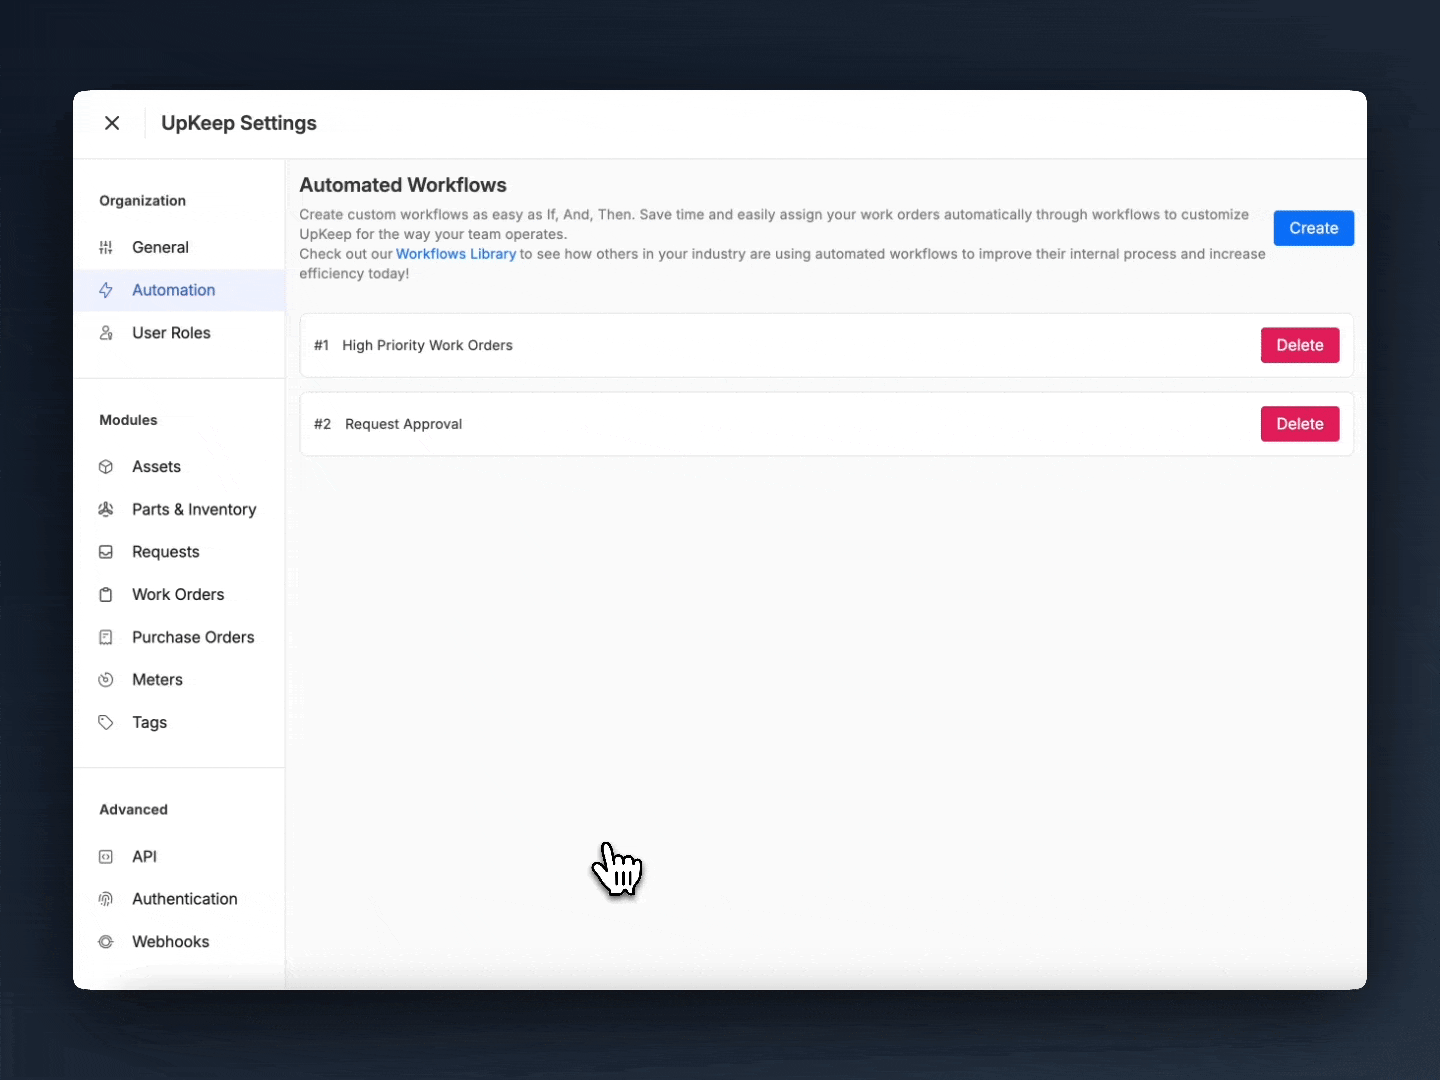The image size is (1440, 1080).
Task: Go to Authentication settings
Action: [x=179, y=899]
